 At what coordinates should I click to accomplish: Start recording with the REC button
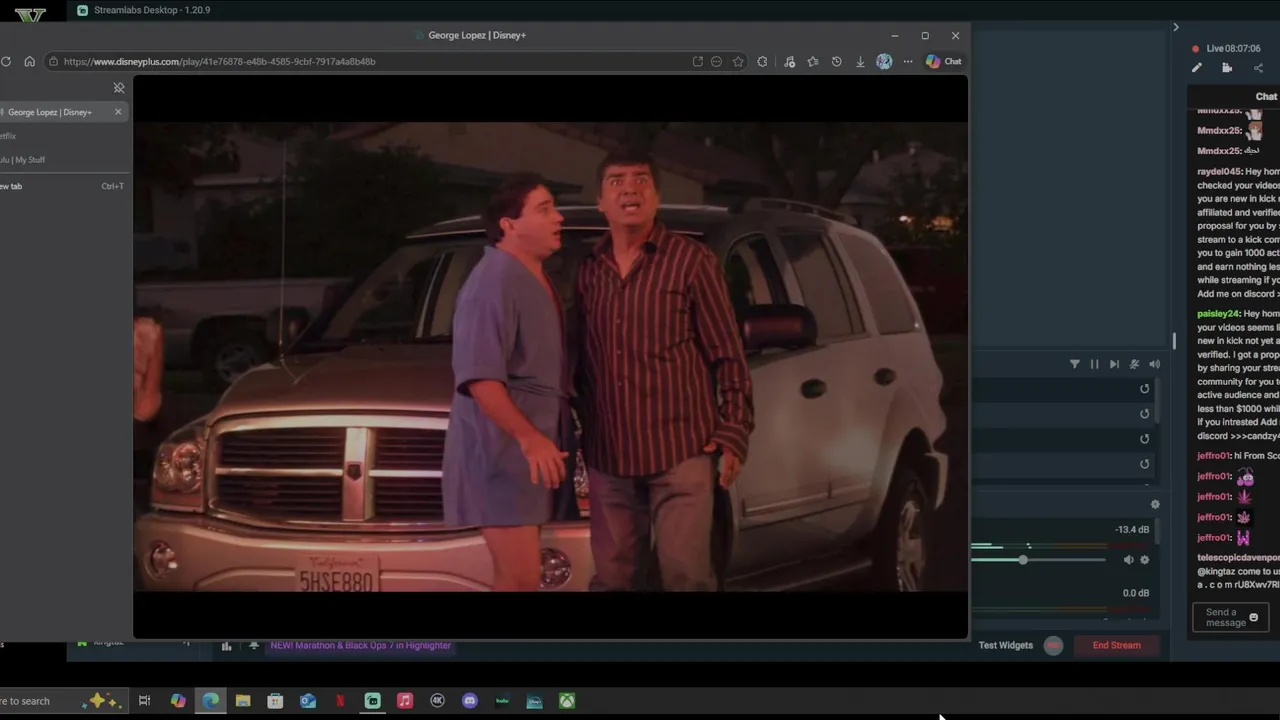[x=1053, y=646]
